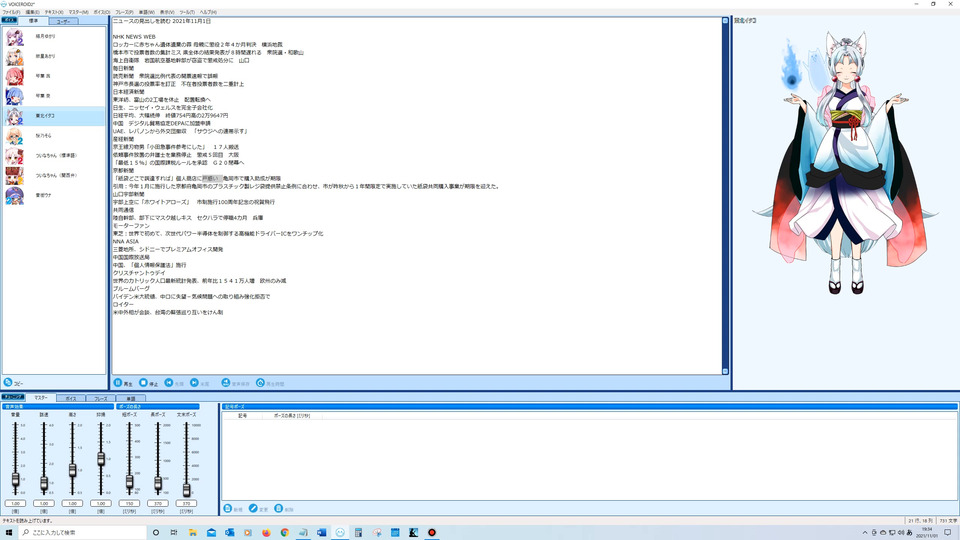Open the ヘルプ(H) menu
This screenshot has height=540, width=960.
pyautogui.click(x=208, y=12)
